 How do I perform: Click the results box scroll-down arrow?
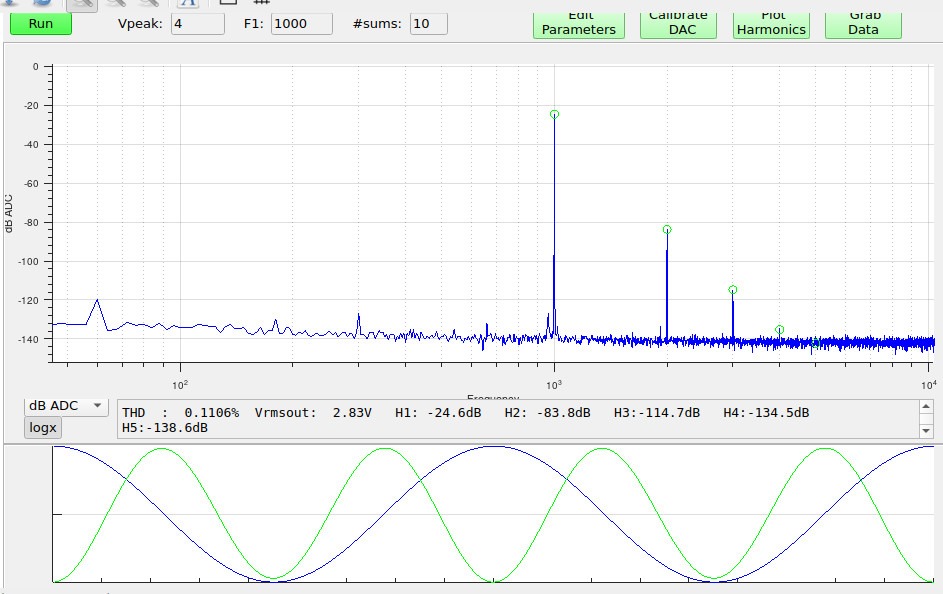pyautogui.click(x=926, y=431)
